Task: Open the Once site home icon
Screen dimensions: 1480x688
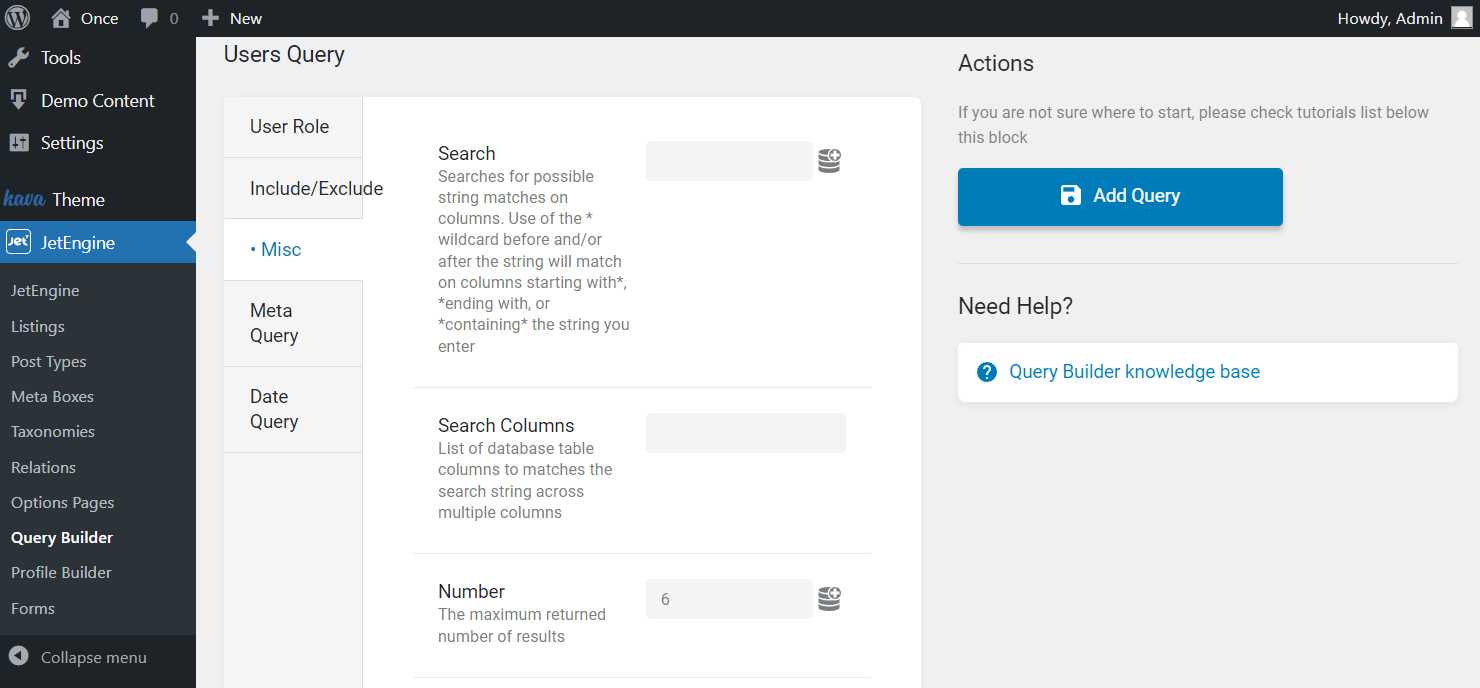Action: coord(61,18)
